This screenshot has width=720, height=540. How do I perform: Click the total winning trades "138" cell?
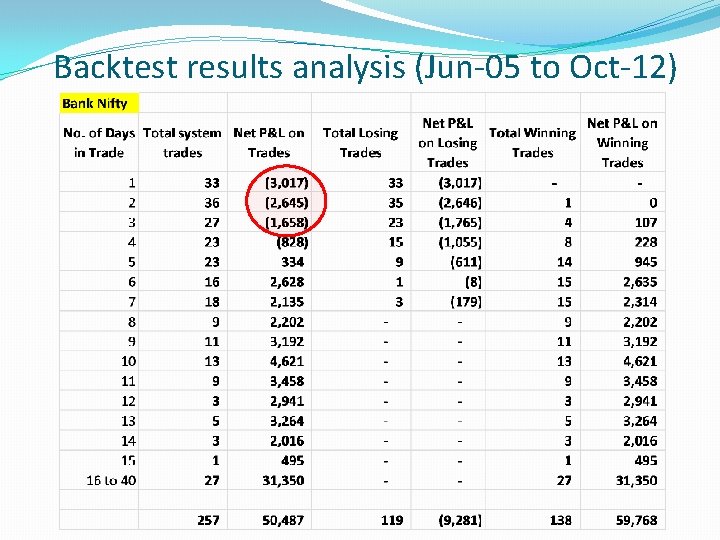click(561, 520)
